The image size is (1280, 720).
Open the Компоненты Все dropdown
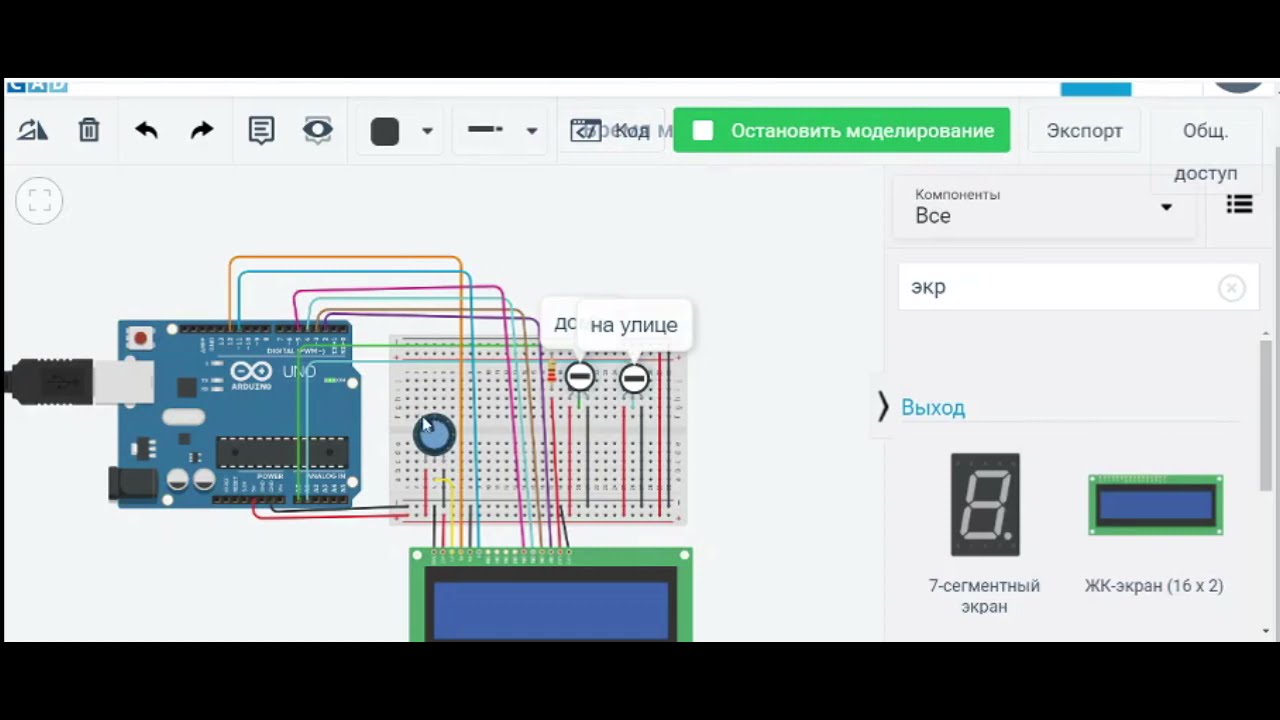click(1044, 207)
